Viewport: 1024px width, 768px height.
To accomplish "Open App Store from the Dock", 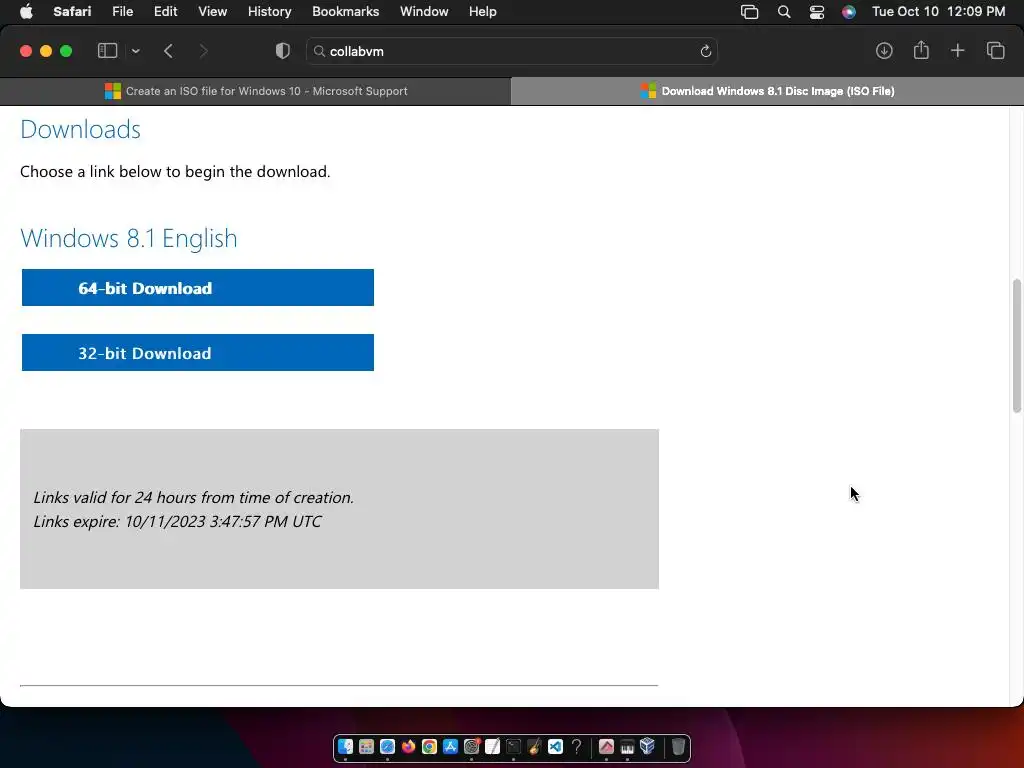I will click(450, 746).
